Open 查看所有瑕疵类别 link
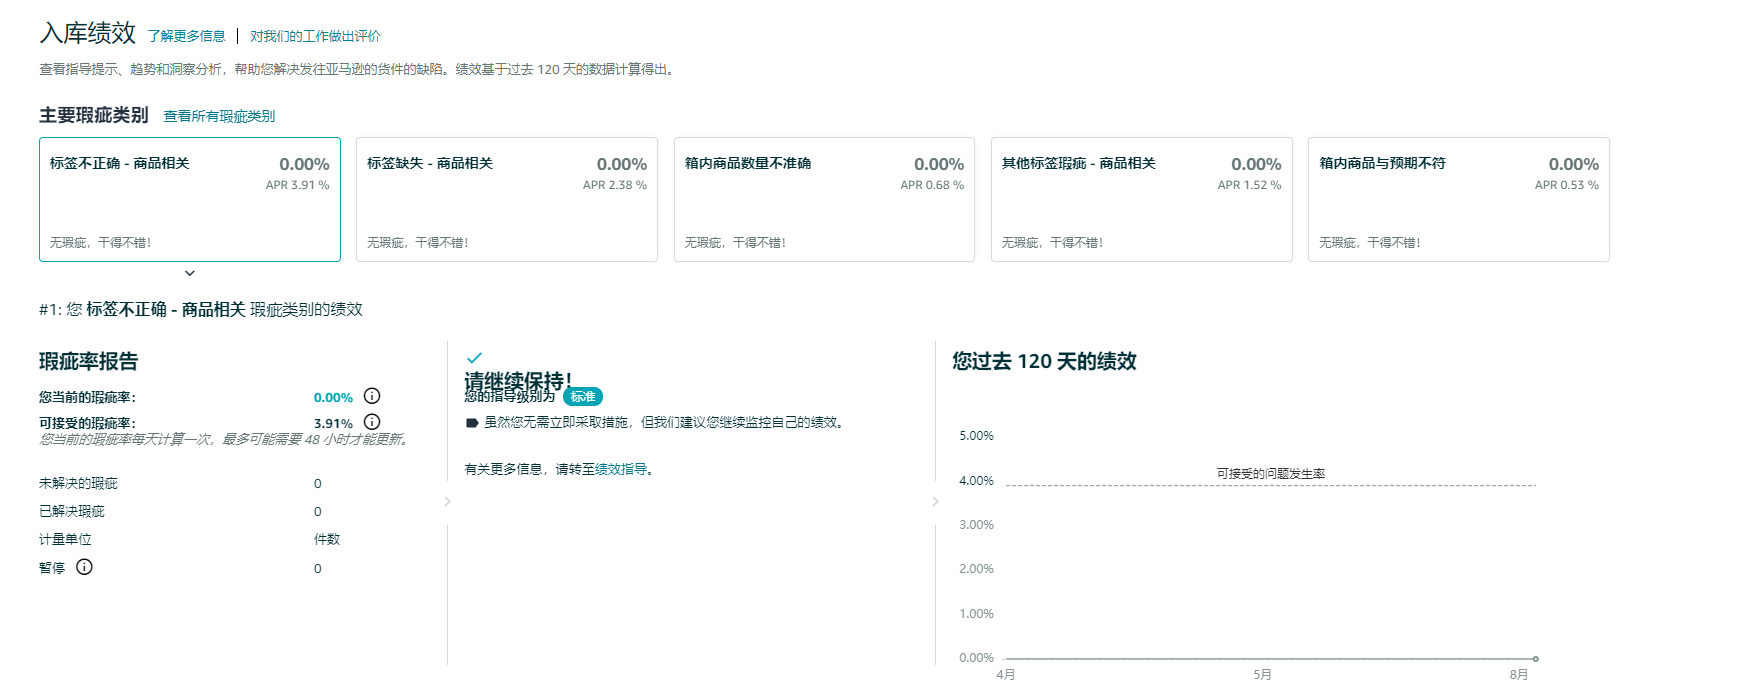The image size is (1742, 688). point(219,116)
